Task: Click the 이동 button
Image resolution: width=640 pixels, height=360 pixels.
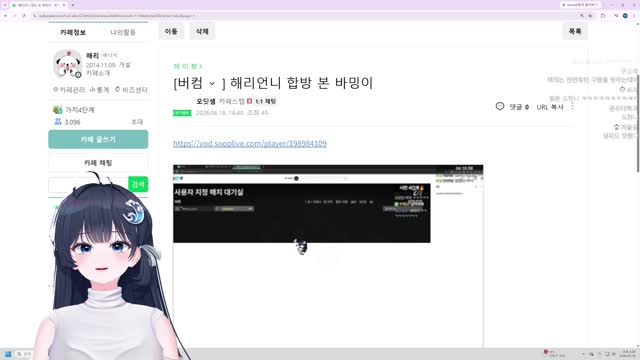Action: pyautogui.click(x=171, y=31)
